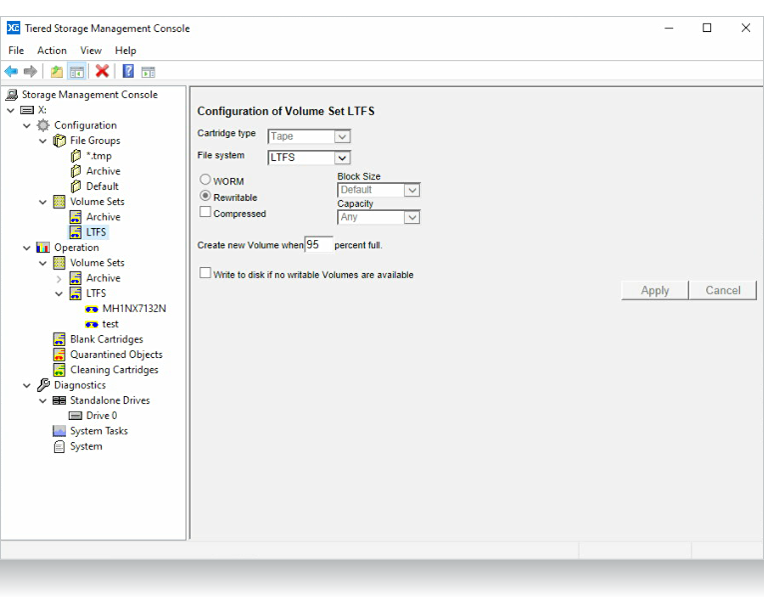Toggle the Show/Hide console tree icon
The image size is (764, 597).
point(76,72)
